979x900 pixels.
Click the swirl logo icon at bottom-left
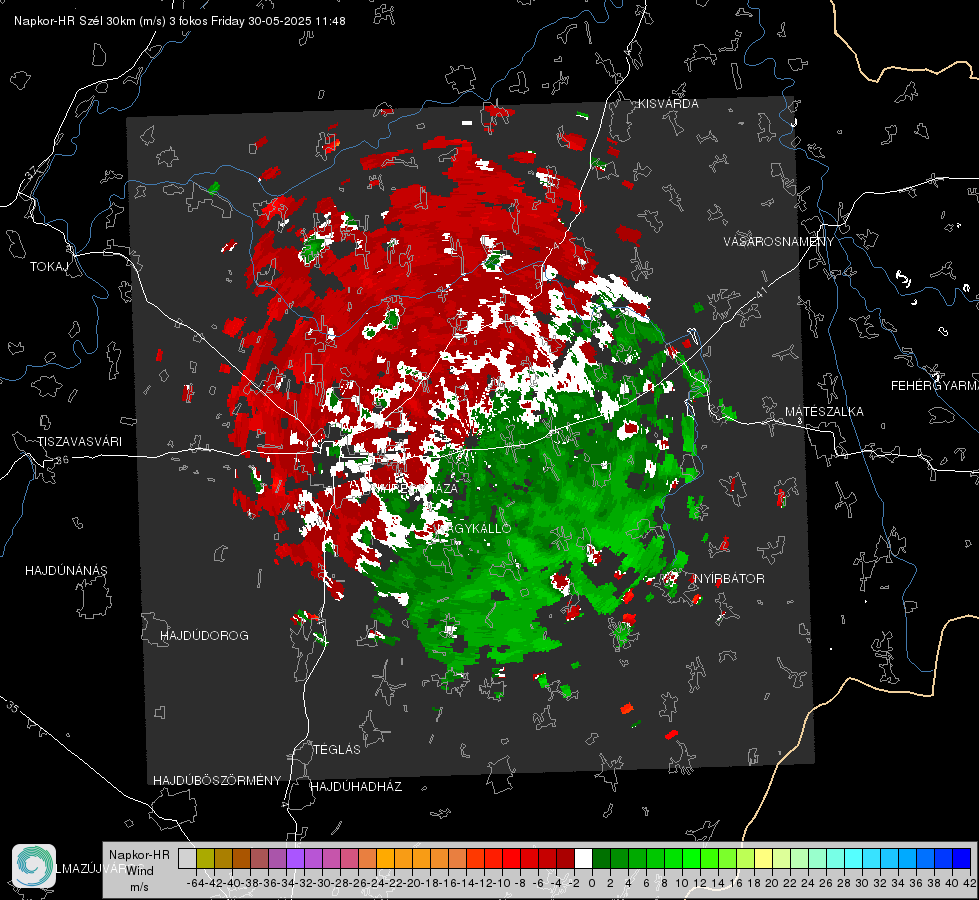34,866
